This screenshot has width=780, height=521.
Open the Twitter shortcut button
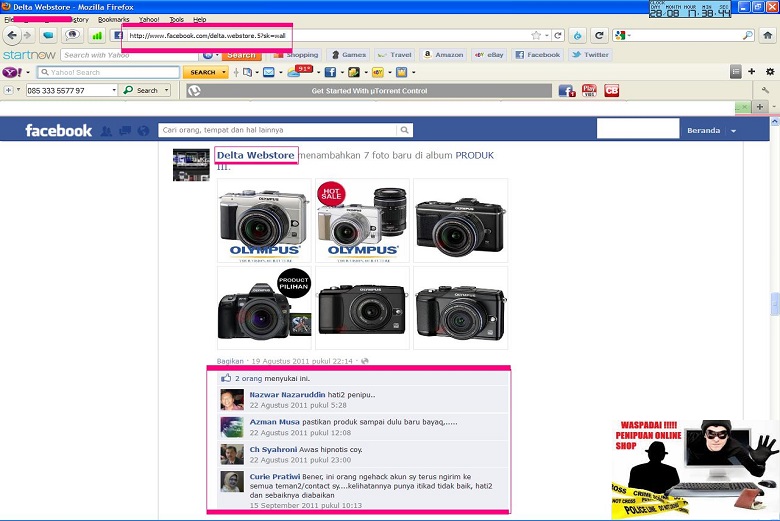590,55
